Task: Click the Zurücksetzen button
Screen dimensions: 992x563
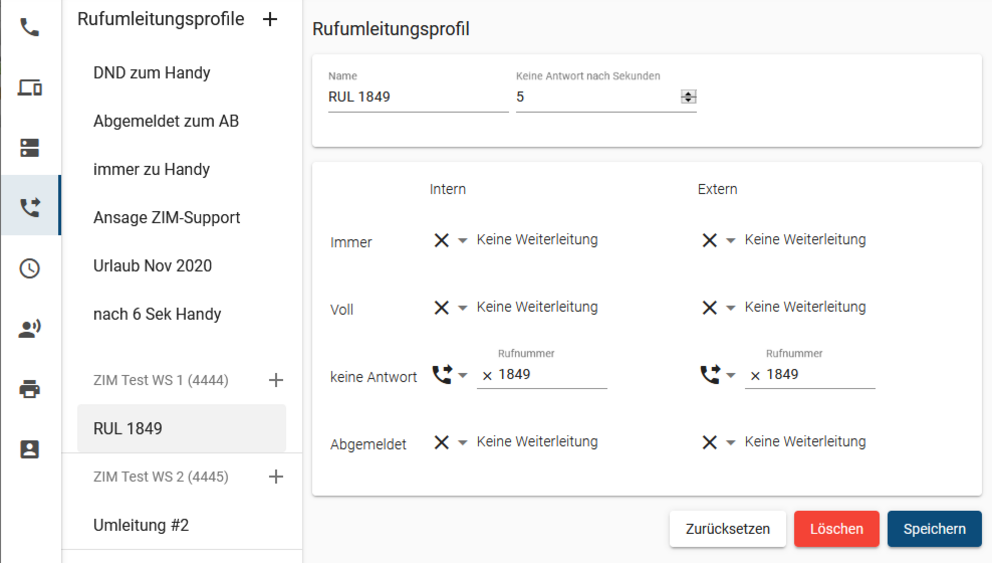Action: pos(728,529)
